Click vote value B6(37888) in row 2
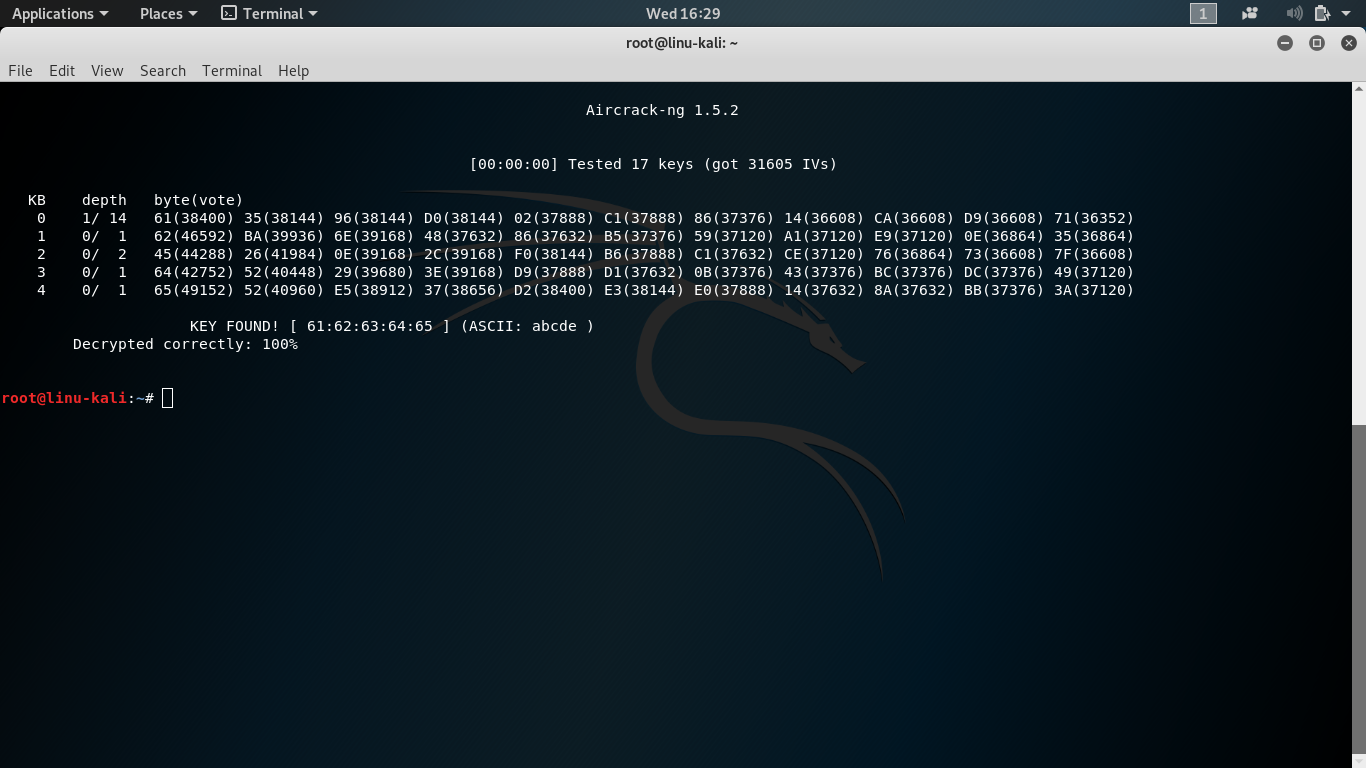The height and width of the screenshot is (768, 1366). [644, 254]
